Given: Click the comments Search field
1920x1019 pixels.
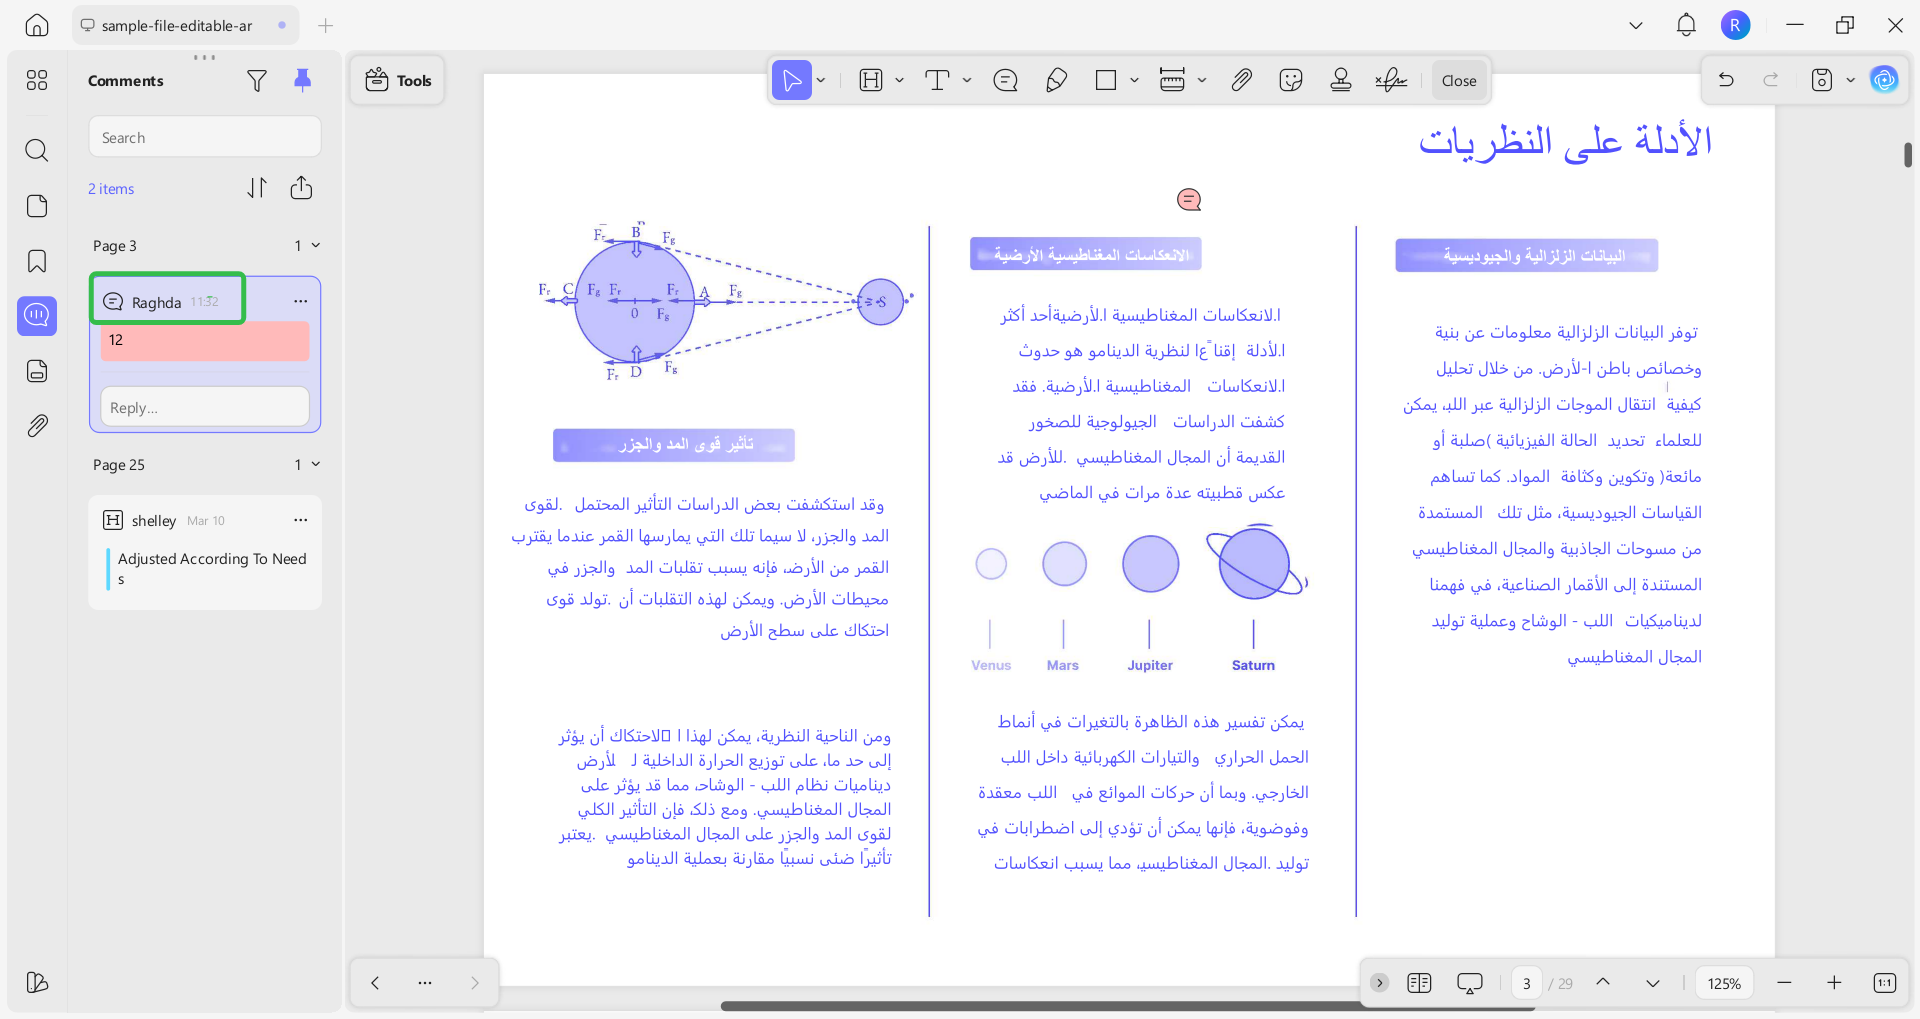Looking at the screenshot, I should pos(205,137).
